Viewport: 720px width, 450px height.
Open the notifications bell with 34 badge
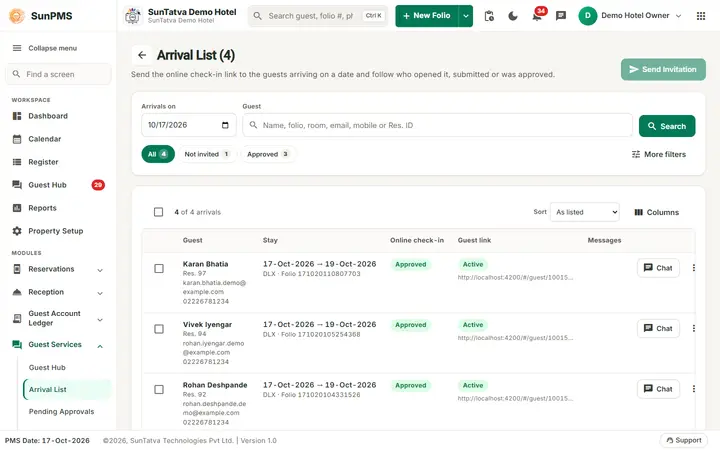pyautogui.click(x=537, y=16)
